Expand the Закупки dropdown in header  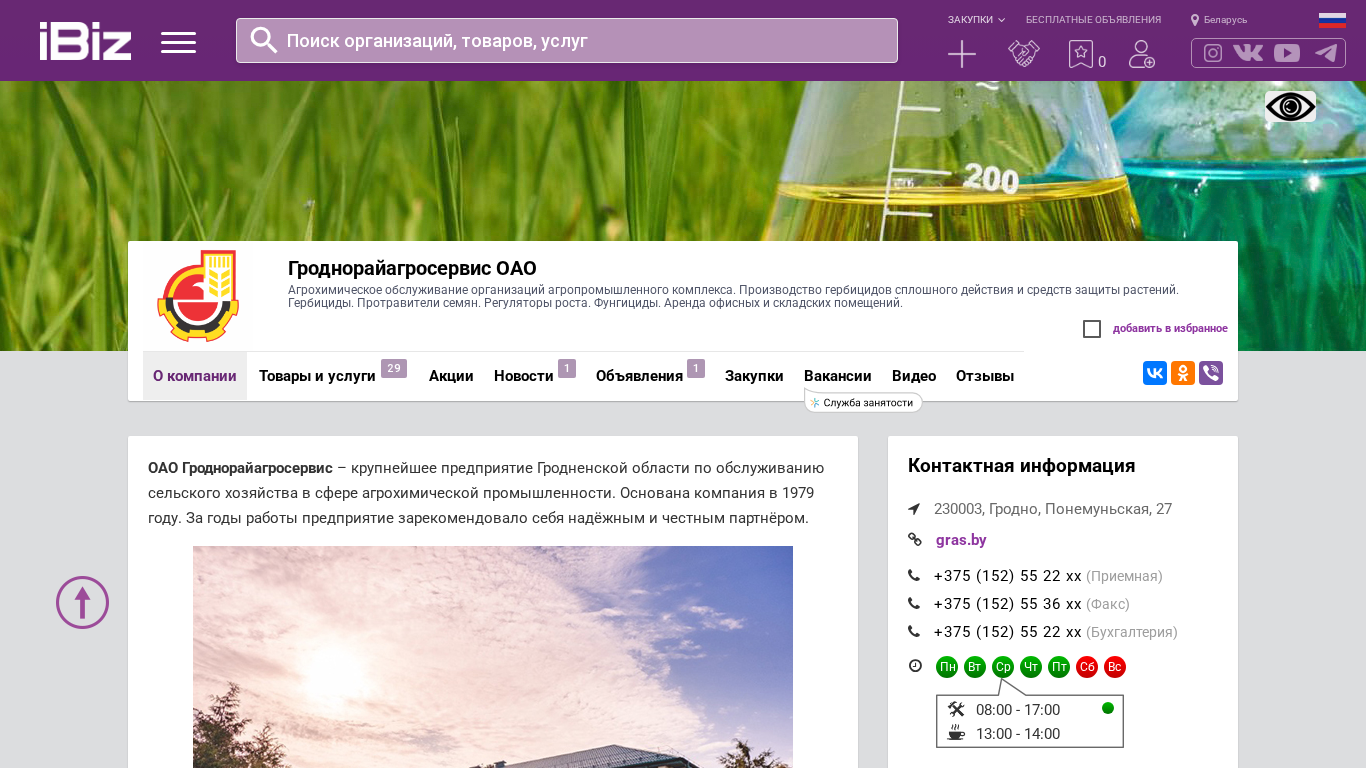[x=976, y=20]
